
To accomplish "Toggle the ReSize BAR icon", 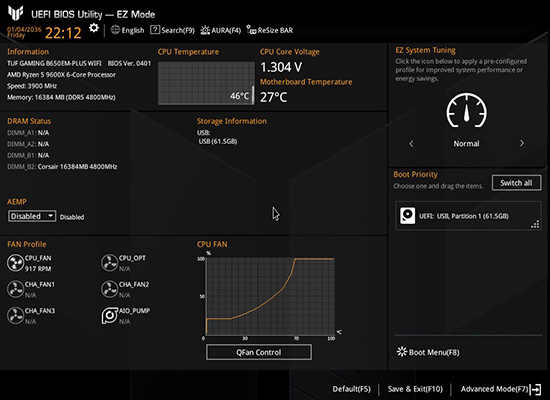I will pos(251,30).
